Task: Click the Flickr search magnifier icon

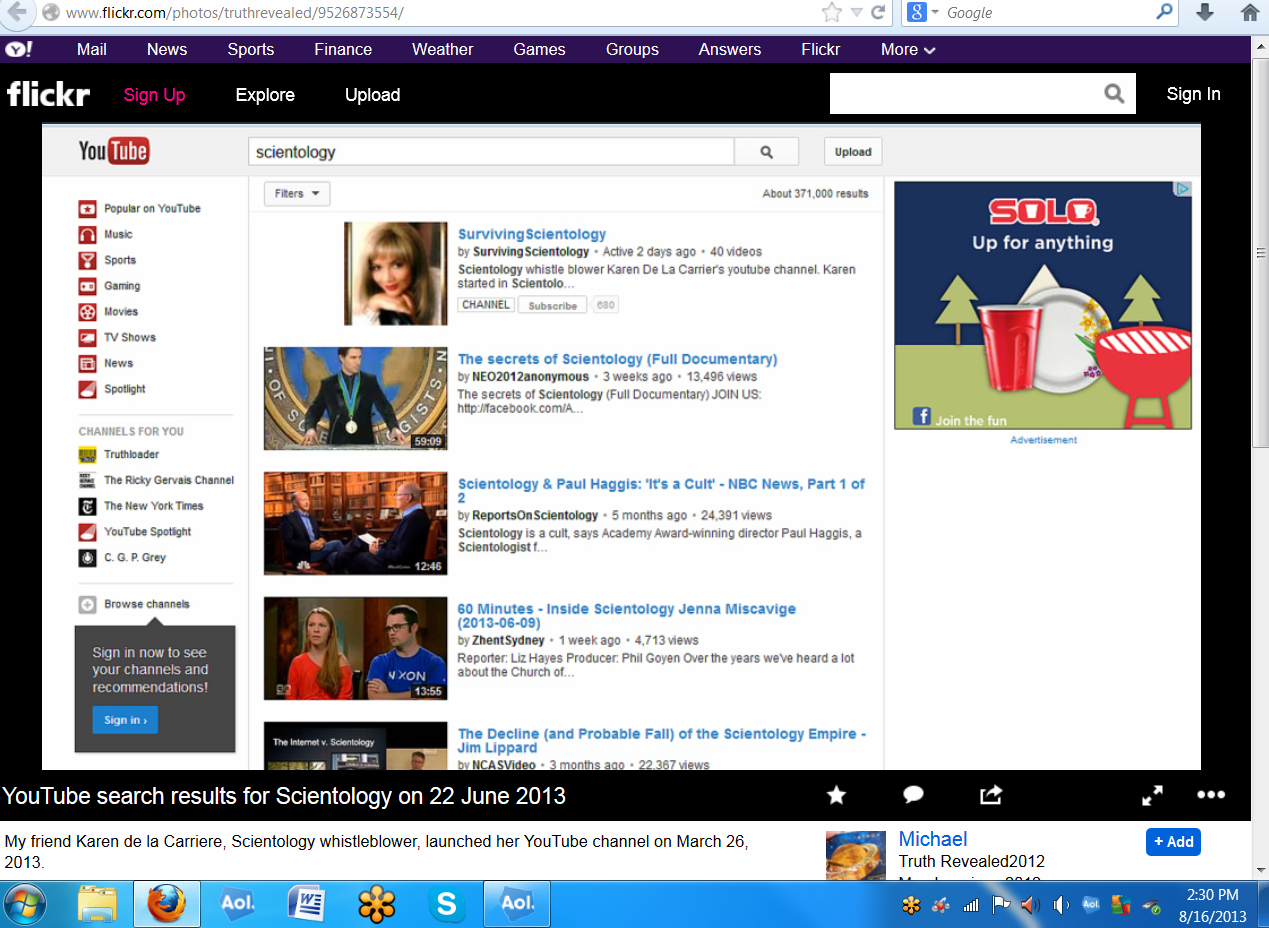Action: click(x=1114, y=94)
